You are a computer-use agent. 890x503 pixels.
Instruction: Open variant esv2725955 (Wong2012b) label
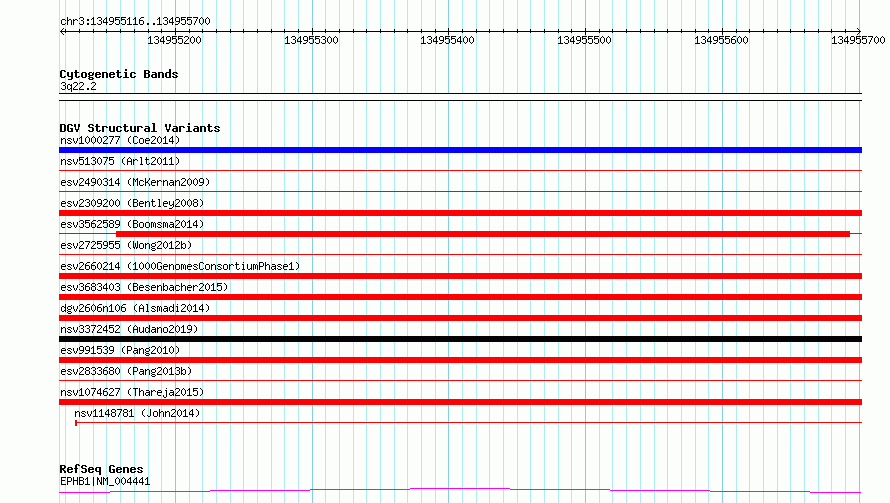[x=126, y=245]
